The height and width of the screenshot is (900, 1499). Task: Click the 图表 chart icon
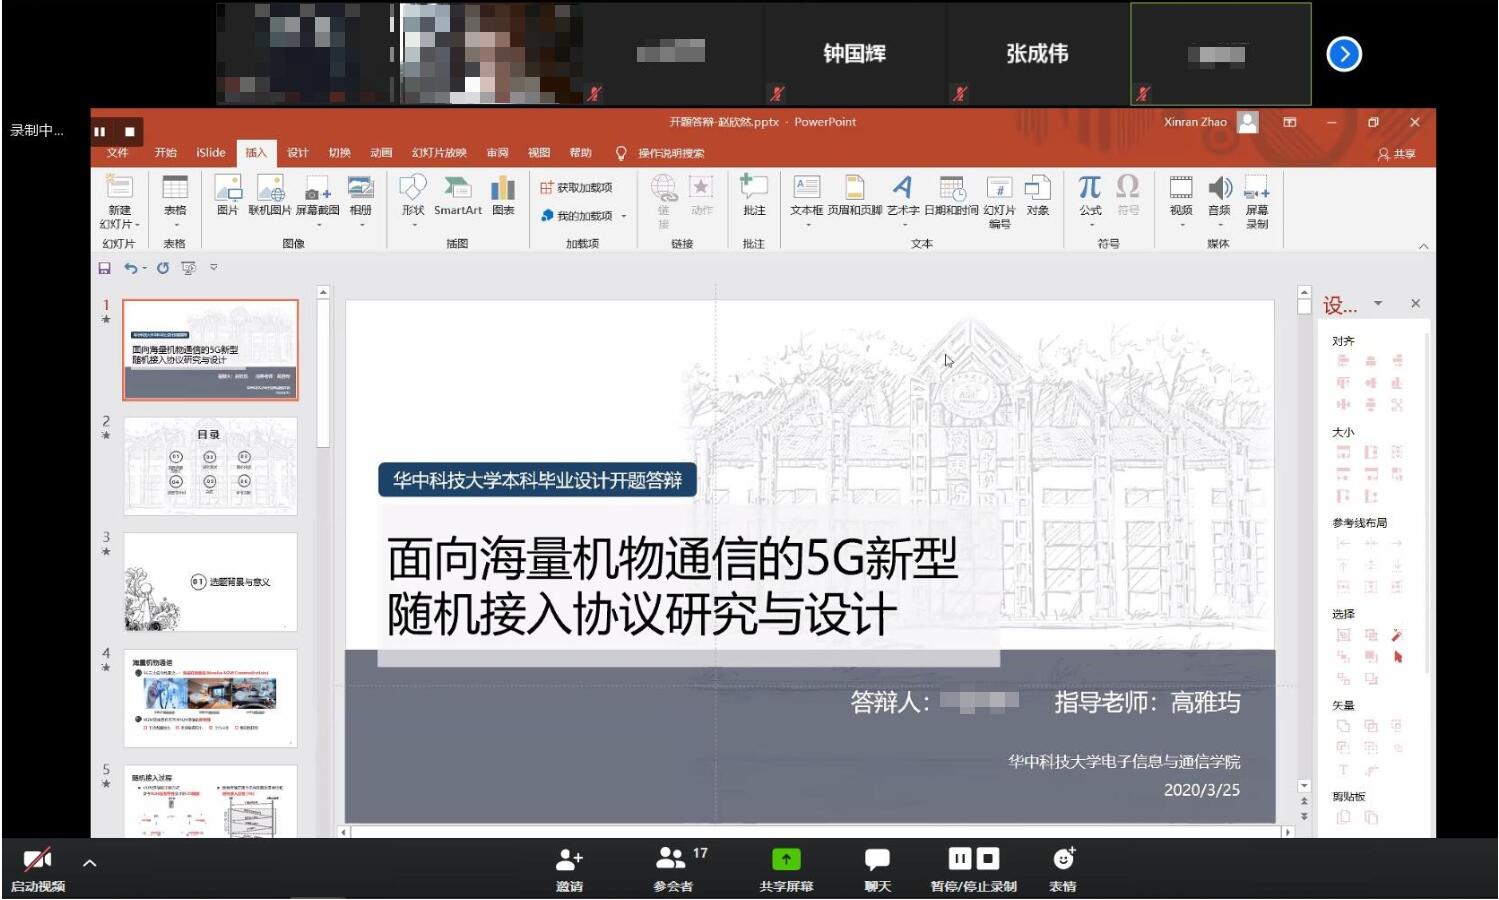503,194
